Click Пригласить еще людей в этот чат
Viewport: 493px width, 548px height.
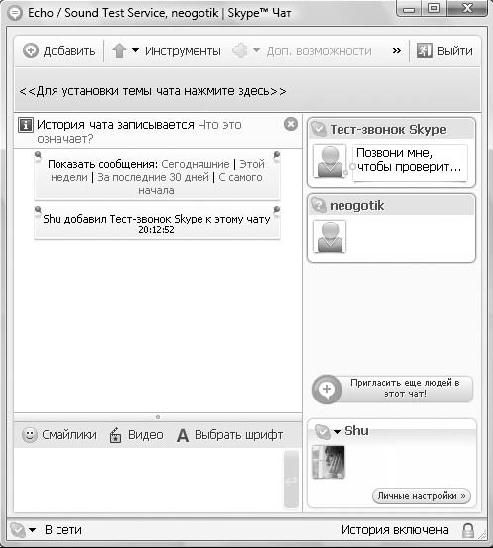point(392,389)
